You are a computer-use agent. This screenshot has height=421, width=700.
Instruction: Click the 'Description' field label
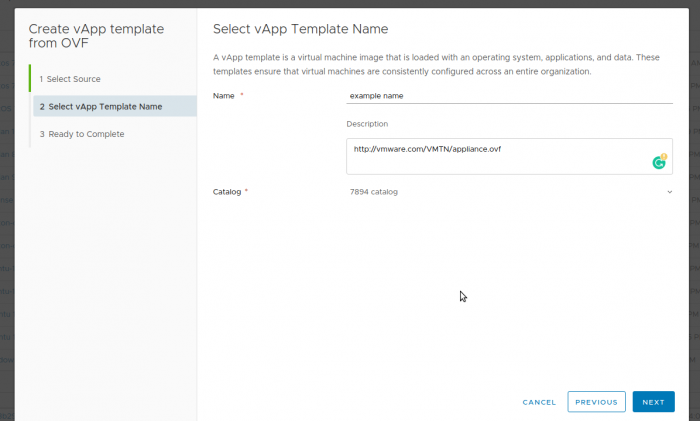(x=367, y=124)
